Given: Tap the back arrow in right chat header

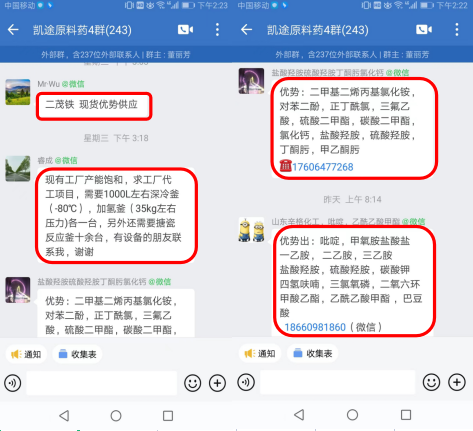Looking at the screenshot, I should (246, 30).
